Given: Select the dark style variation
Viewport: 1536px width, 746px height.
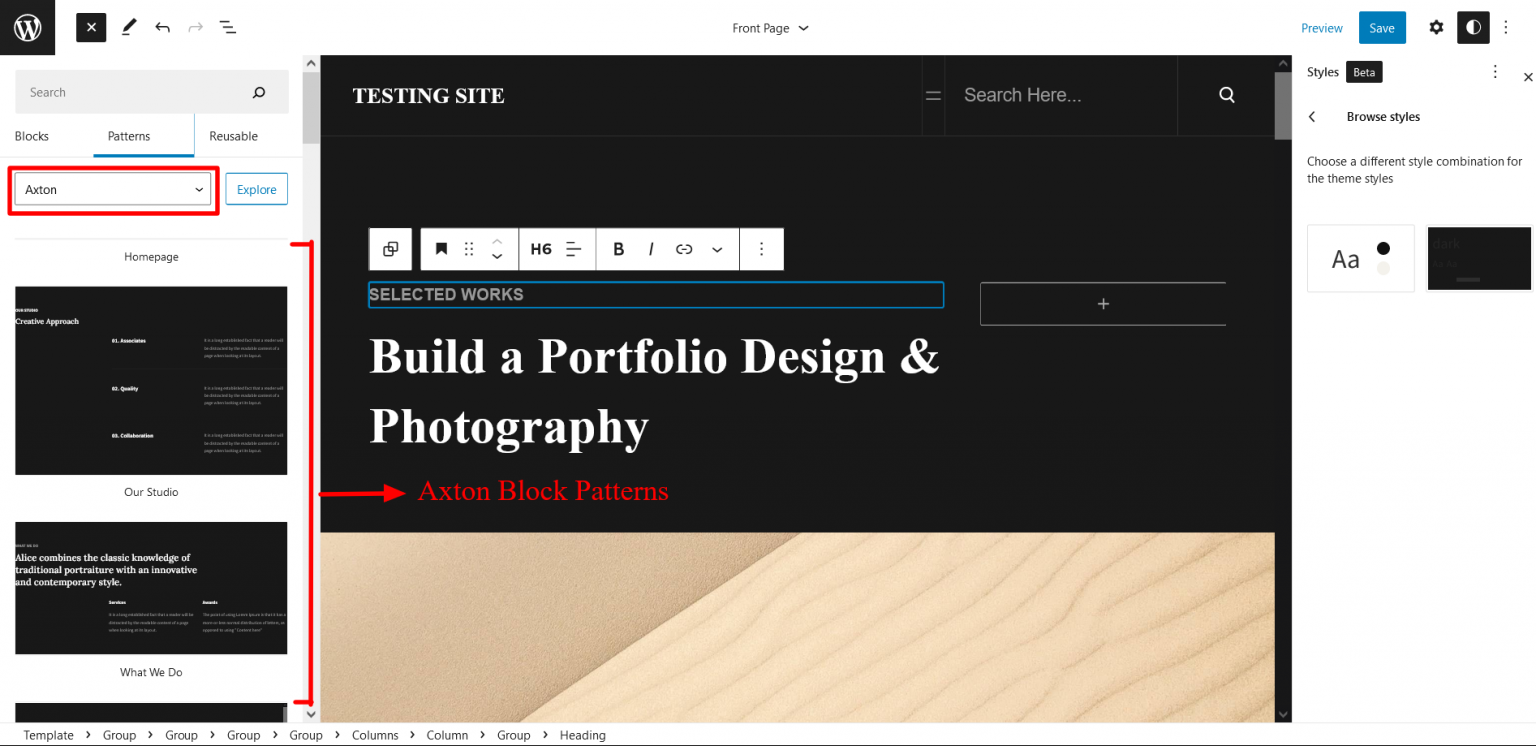Looking at the screenshot, I should coord(1478,258).
